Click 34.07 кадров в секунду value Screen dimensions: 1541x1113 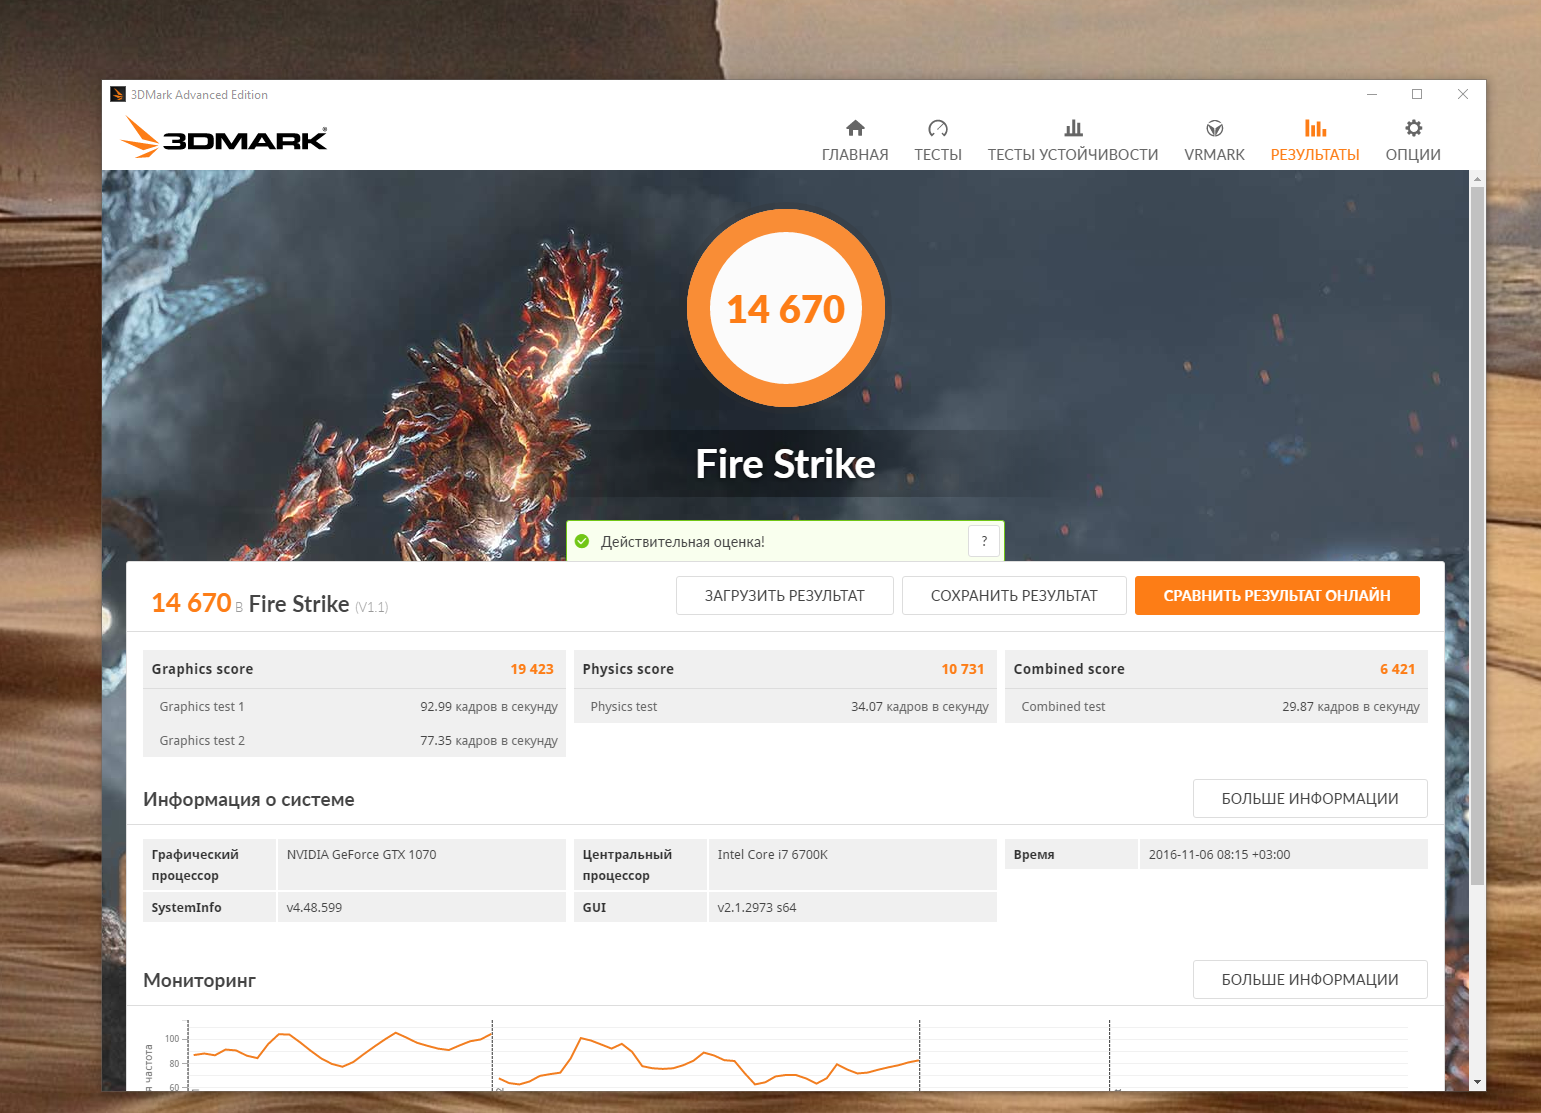point(920,706)
